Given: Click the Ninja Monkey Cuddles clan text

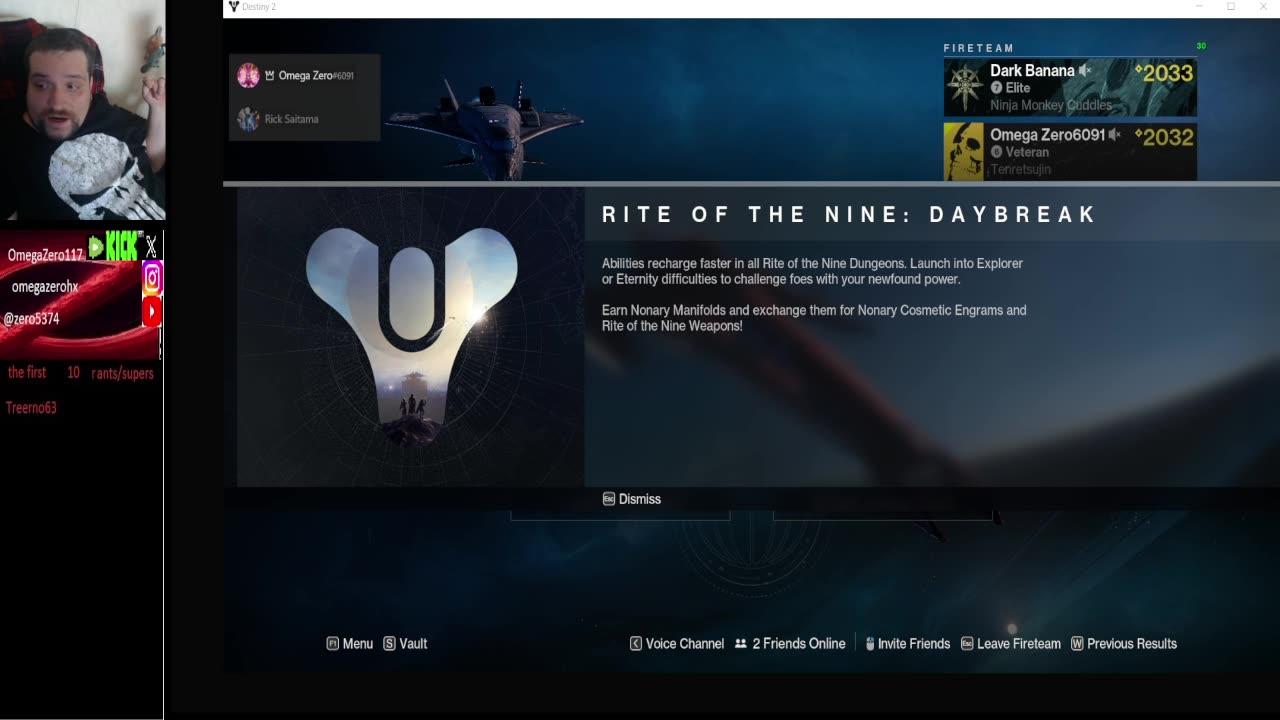Looking at the screenshot, I should pos(1051,105).
